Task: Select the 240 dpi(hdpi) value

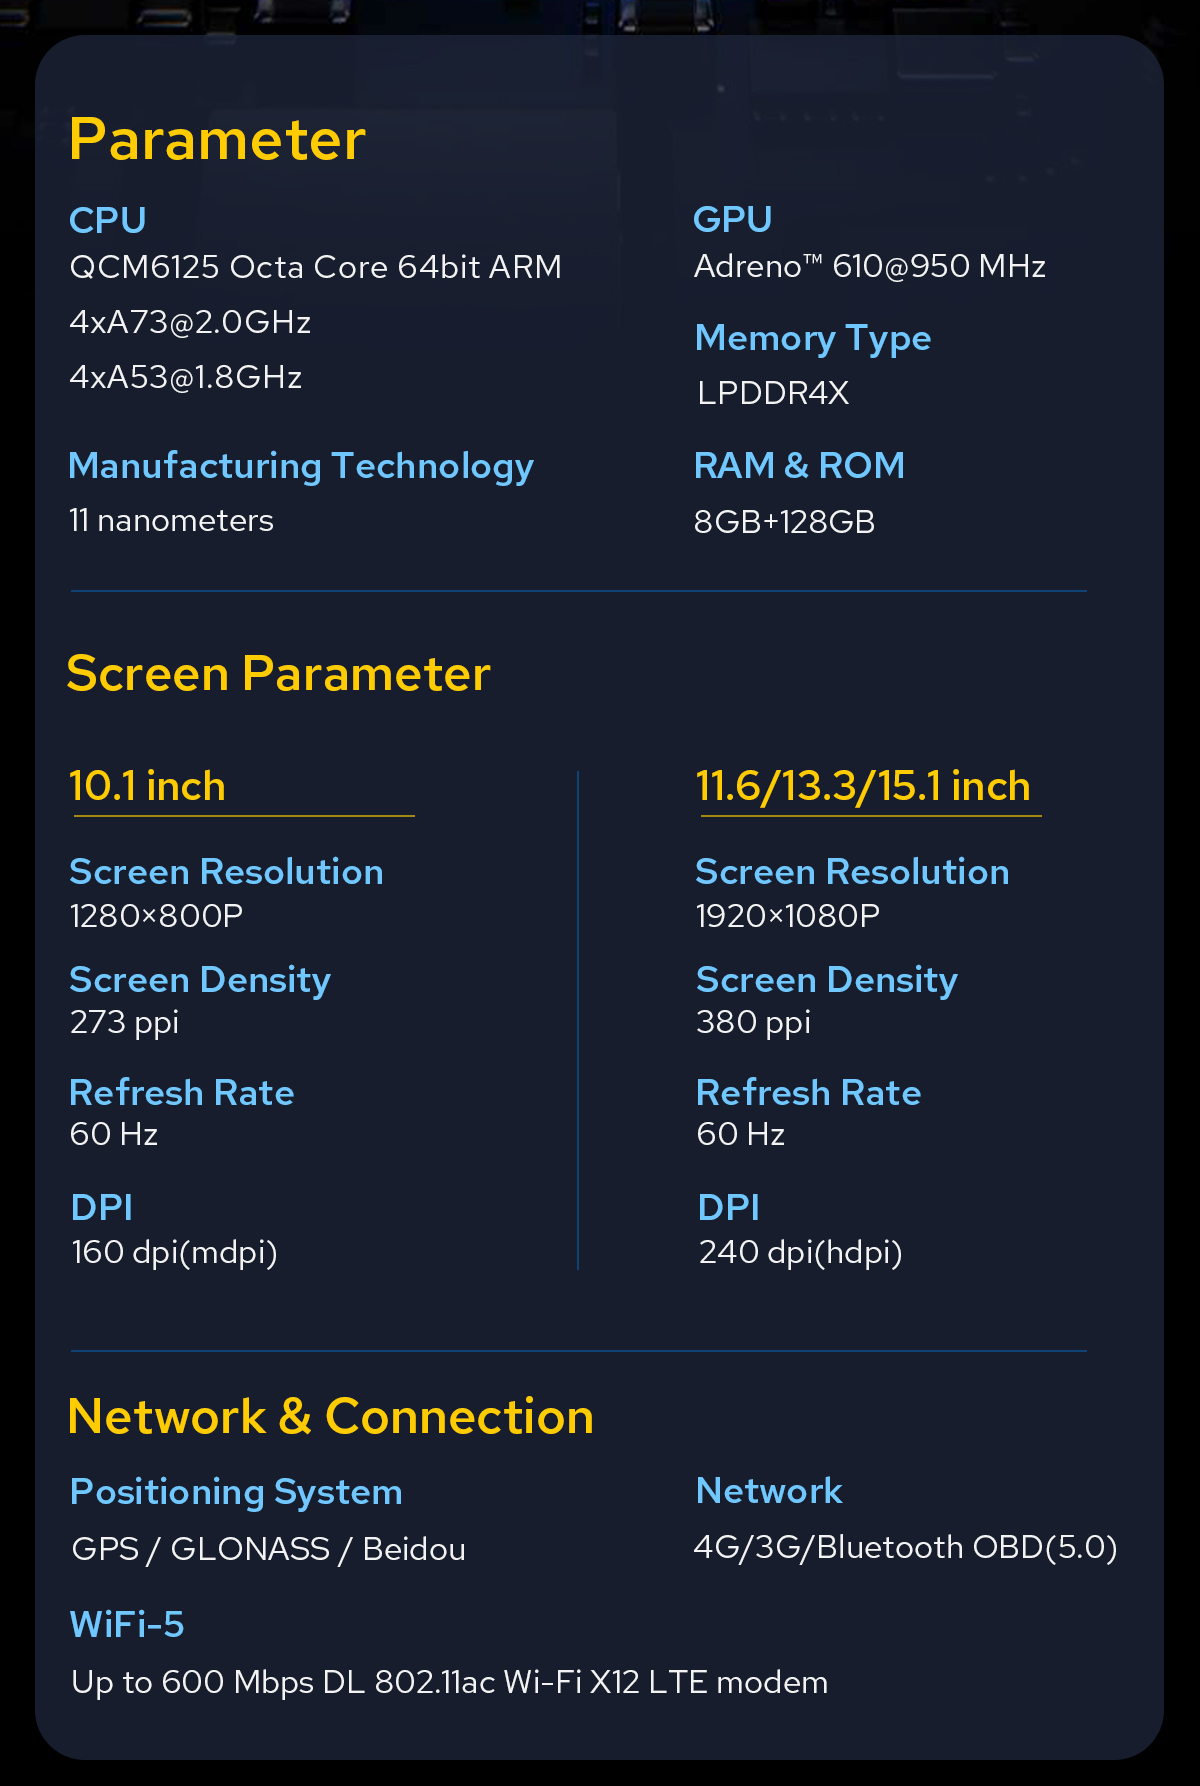Action: pyautogui.click(x=800, y=1252)
